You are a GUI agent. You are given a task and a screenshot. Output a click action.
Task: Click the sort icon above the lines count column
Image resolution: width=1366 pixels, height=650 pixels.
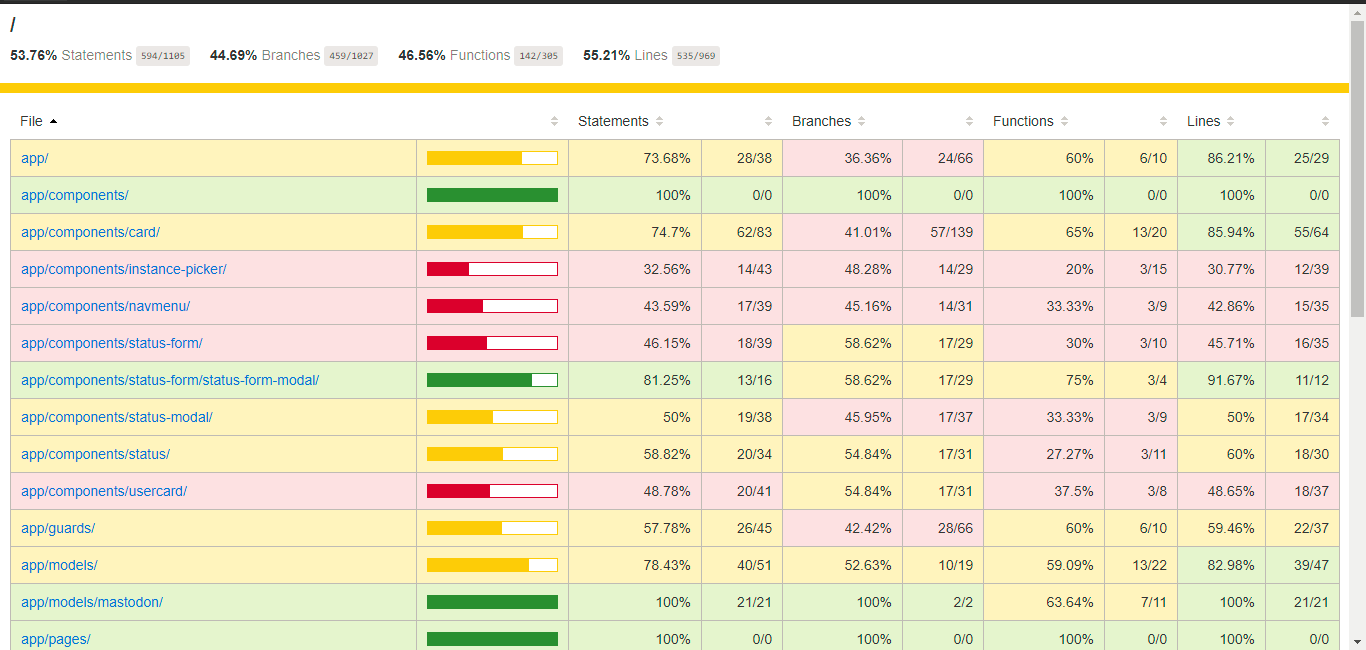[x=1325, y=121]
